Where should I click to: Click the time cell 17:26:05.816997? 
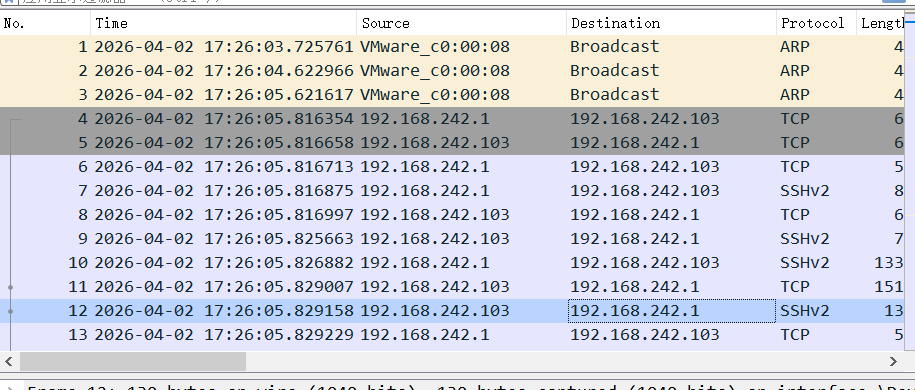pyautogui.click(x=224, y=215)
